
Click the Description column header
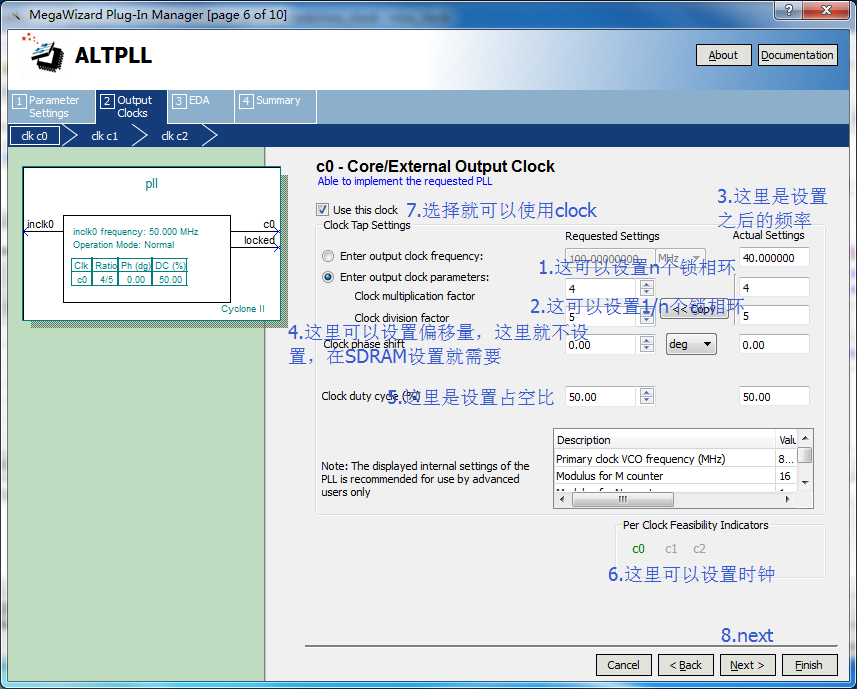point(665,440)
